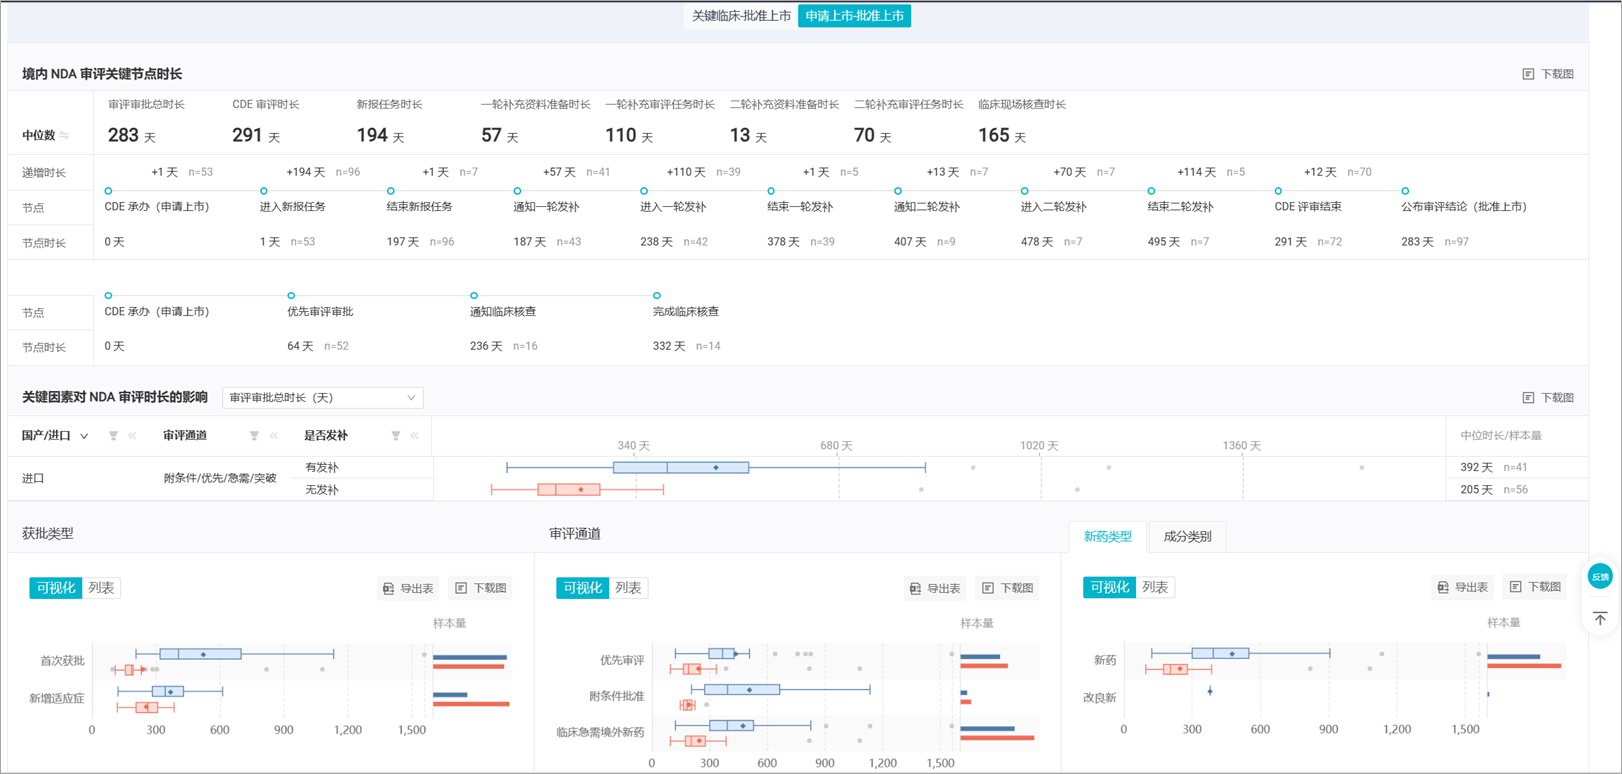1622x774 pixels.
Task: Enable 可视化 view in 新药类型 panel
Action: (1109, 587)
